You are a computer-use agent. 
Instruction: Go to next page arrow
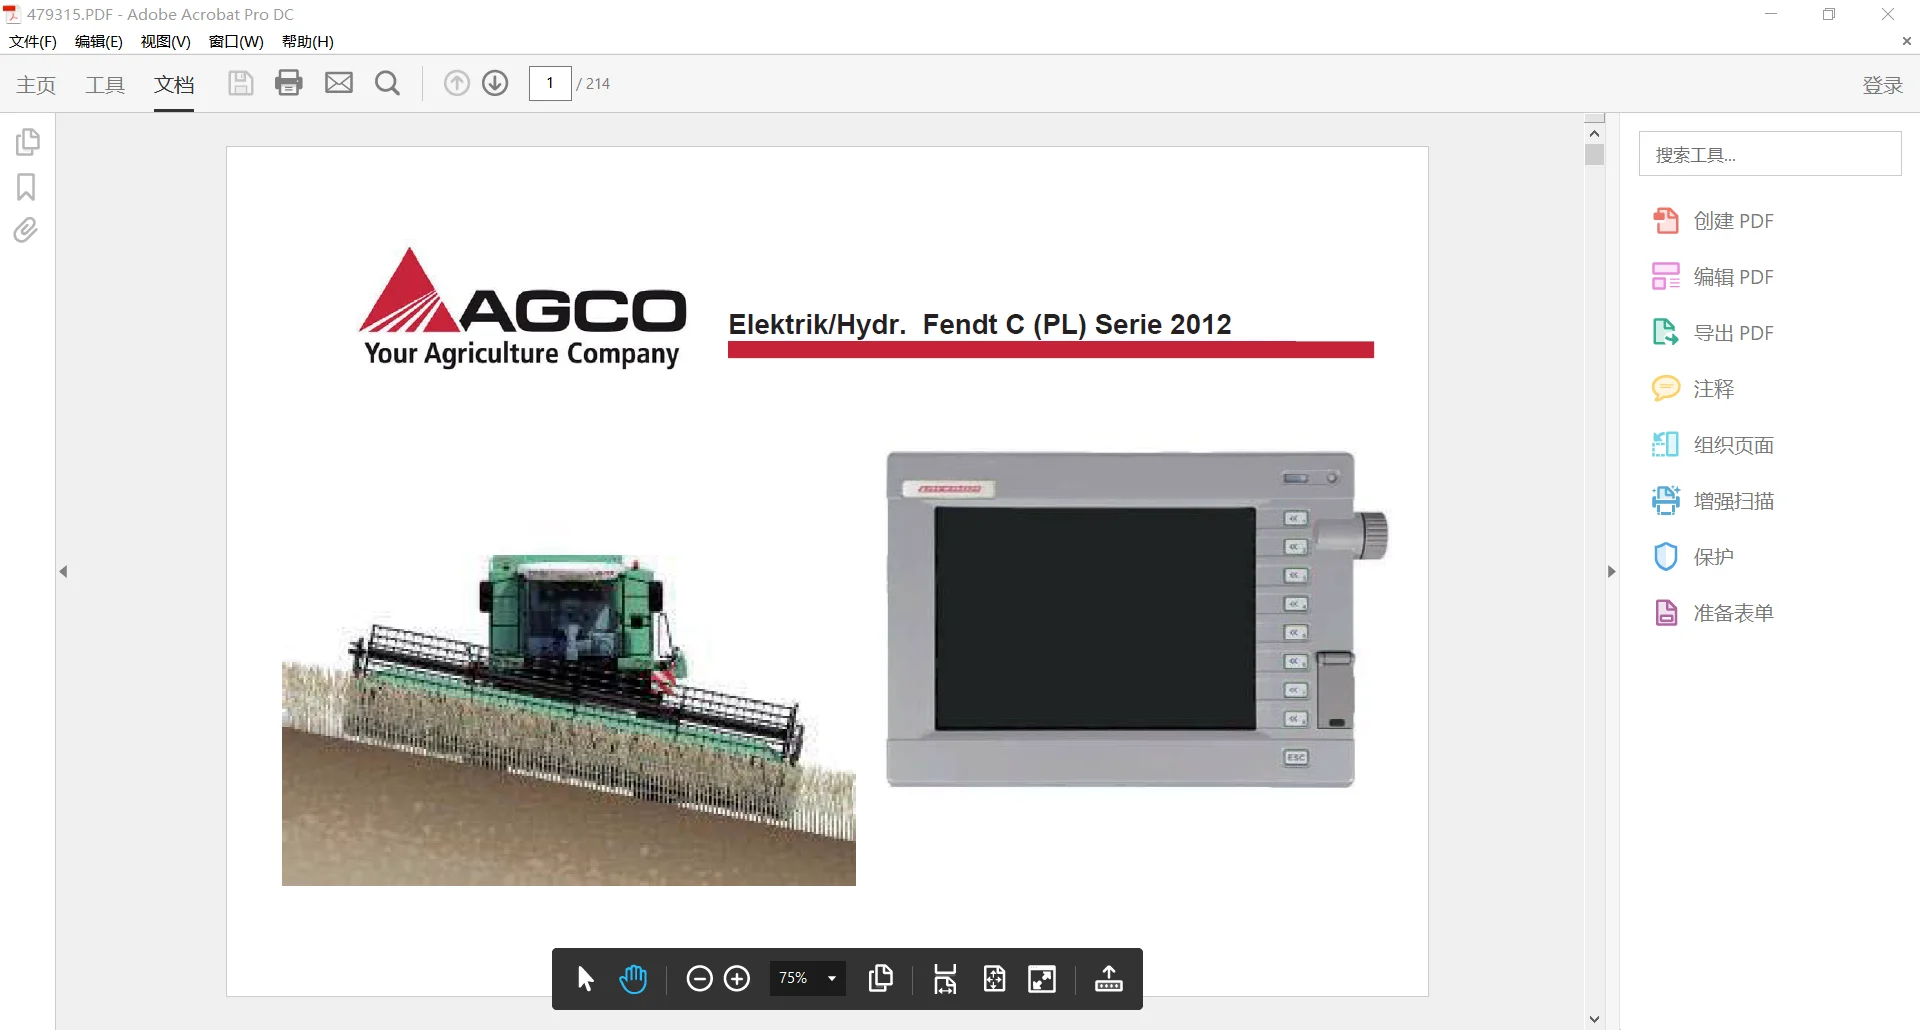pyautogui.click(x=495, y=83)
